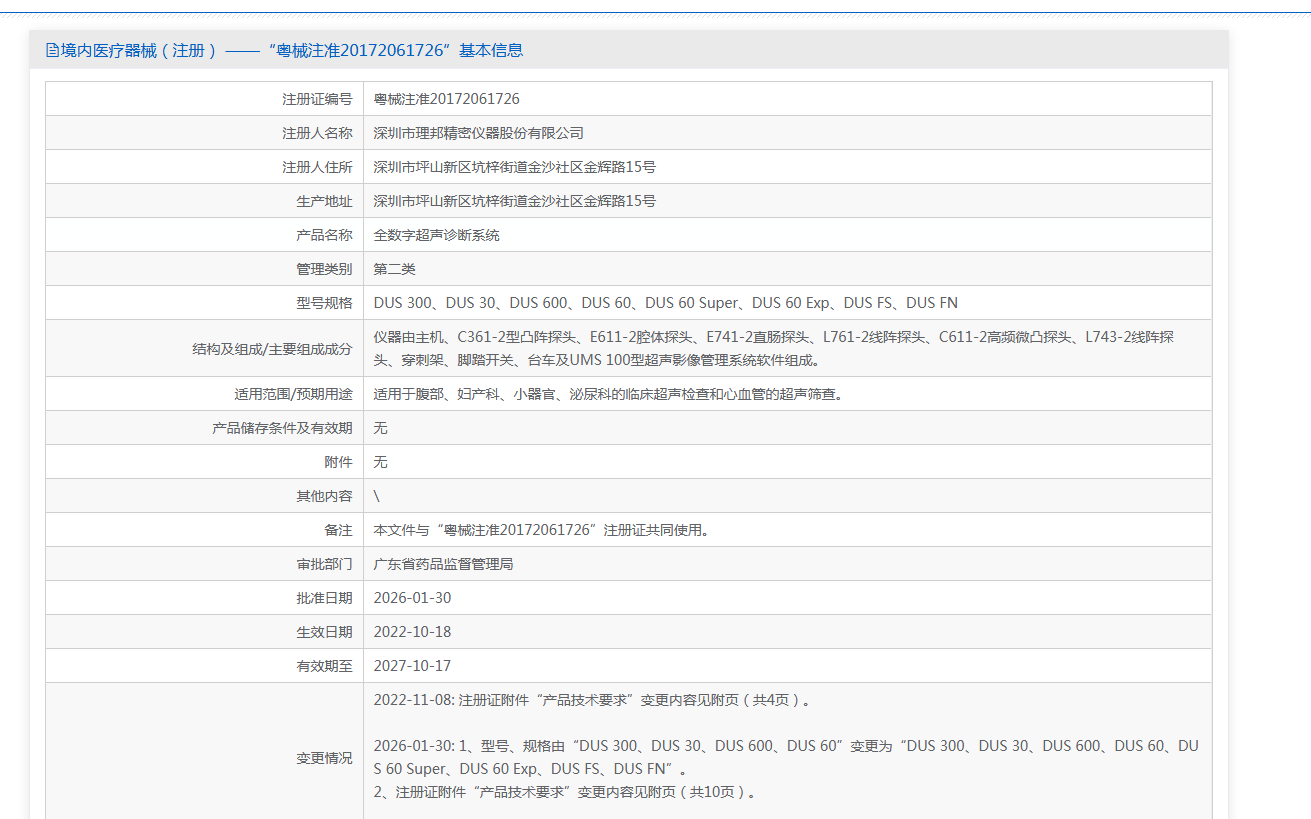Click the company name 深圳市理邦精密仪器股份有限公司
Viewport: 1311px width, 819px height.
pyautogui.click(x=478, y=133)
